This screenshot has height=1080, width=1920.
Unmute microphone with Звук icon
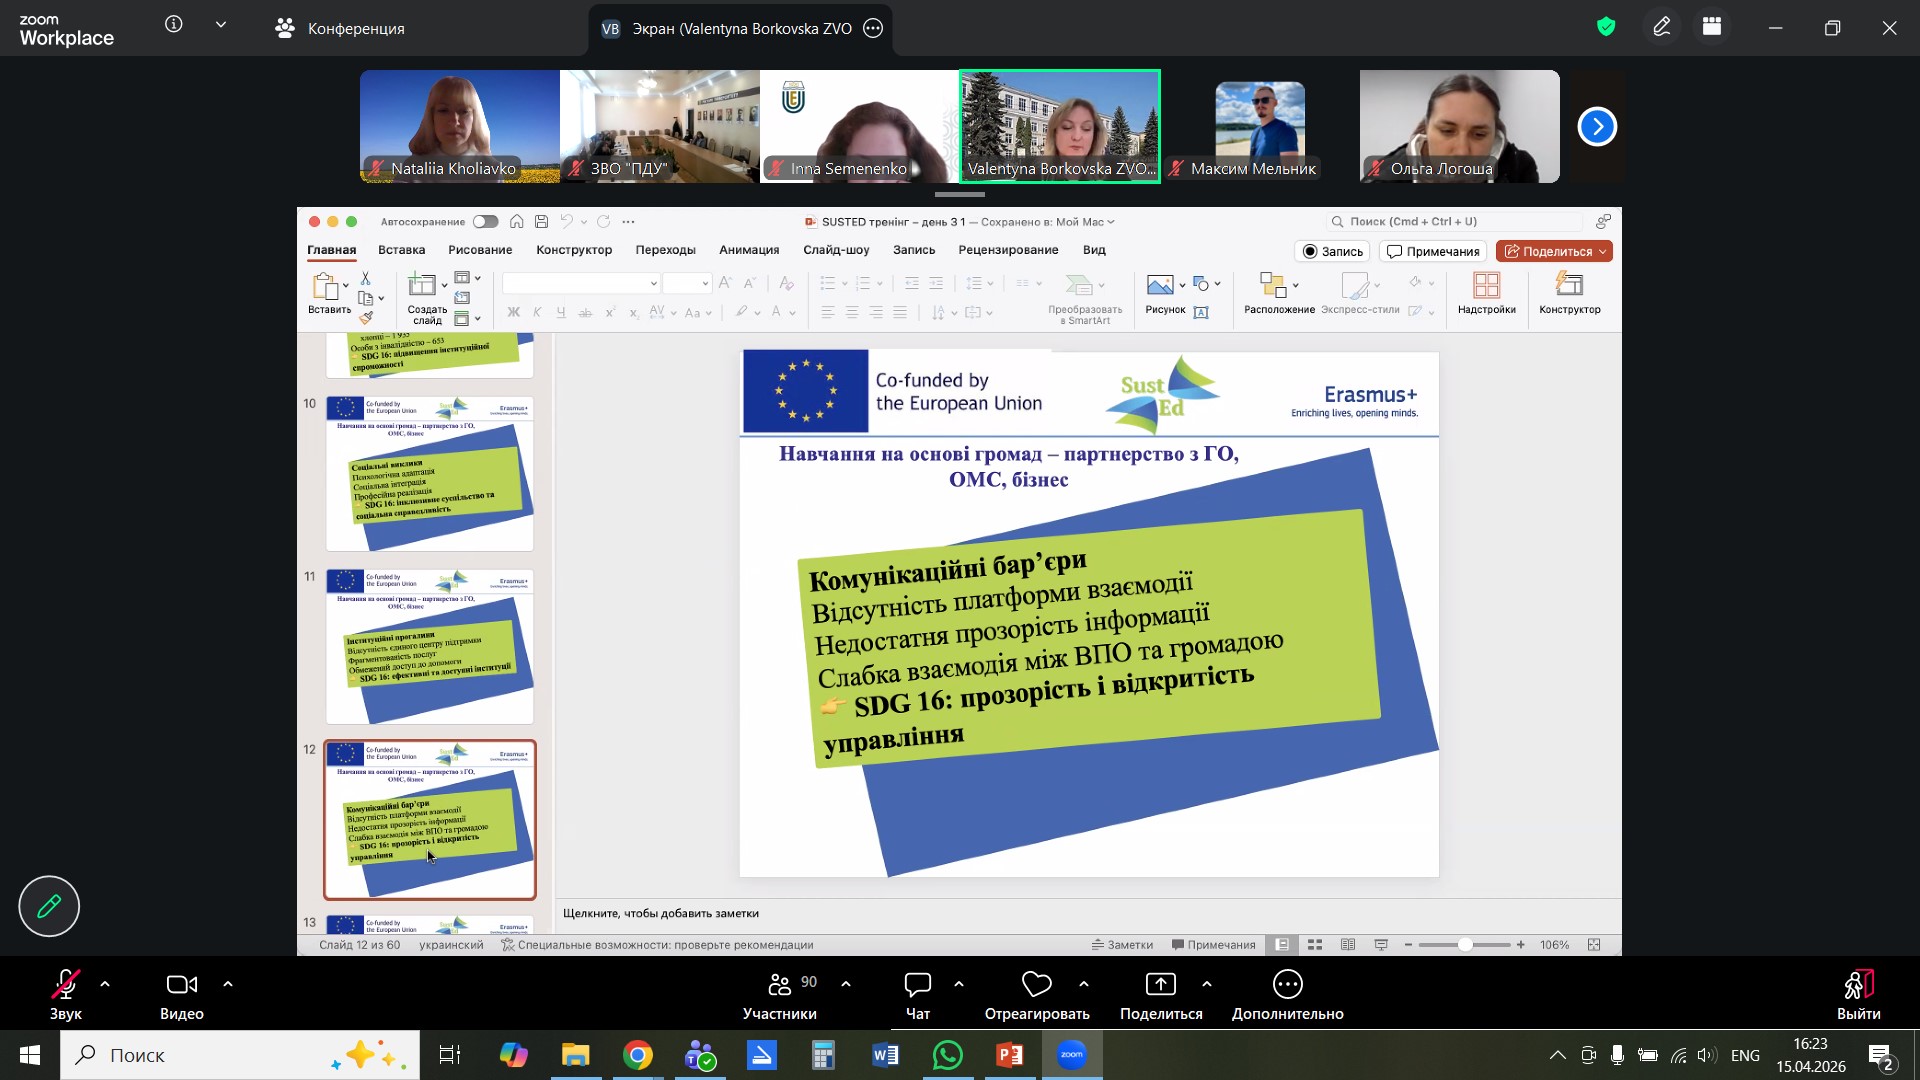point(65,985)
